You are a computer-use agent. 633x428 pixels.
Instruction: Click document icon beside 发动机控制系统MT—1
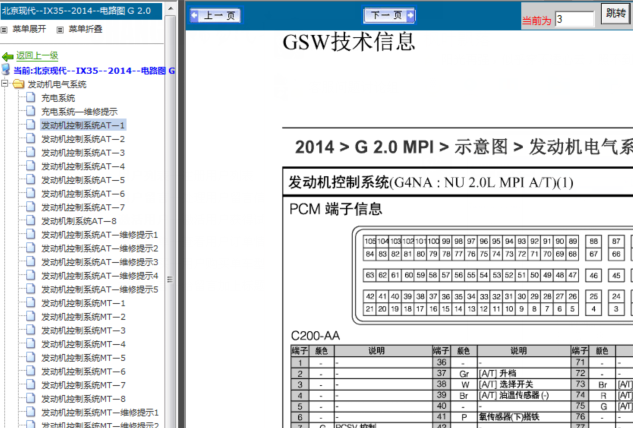click(31, 302)
